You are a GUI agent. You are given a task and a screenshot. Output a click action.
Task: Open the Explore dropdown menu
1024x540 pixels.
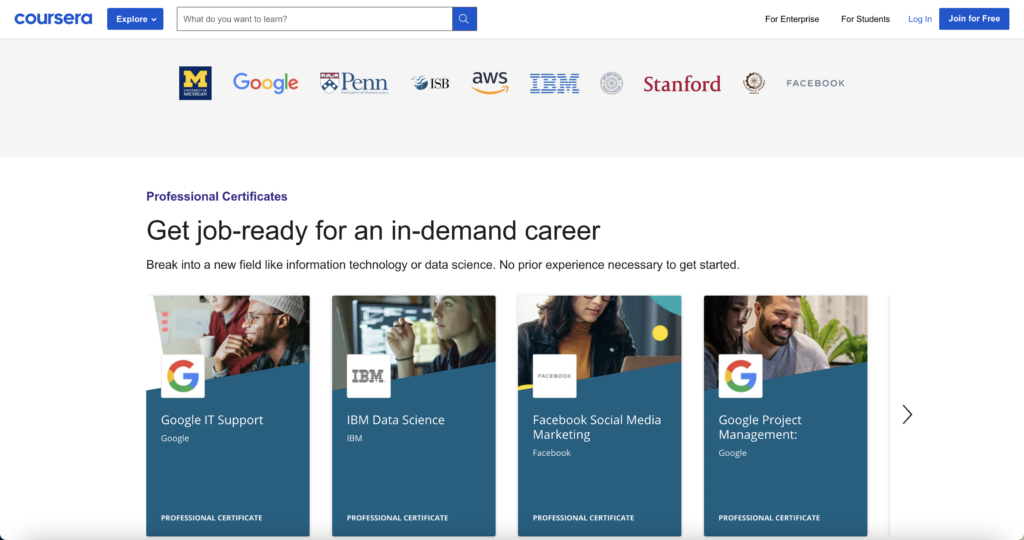(x=135, y=19)
